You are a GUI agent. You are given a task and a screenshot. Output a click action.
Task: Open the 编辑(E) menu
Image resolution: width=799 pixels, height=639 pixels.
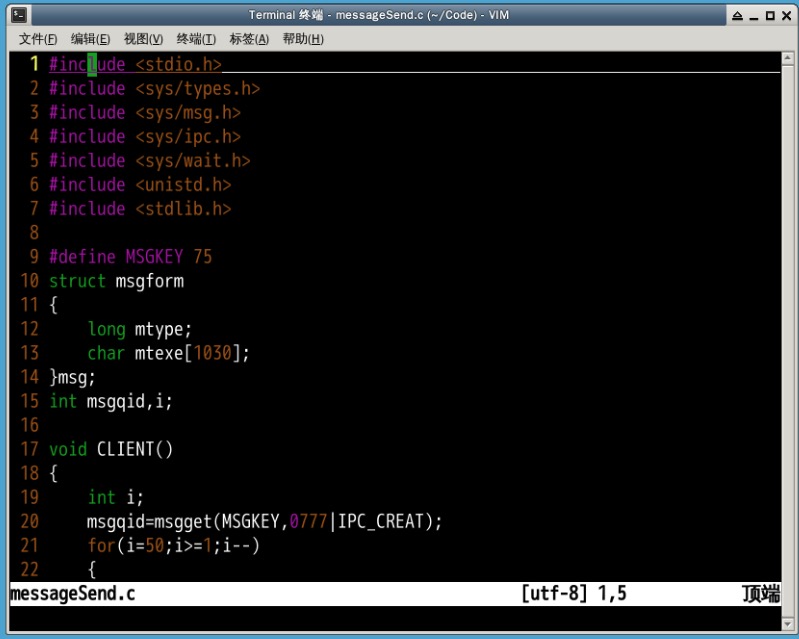(x=90, y=39)
